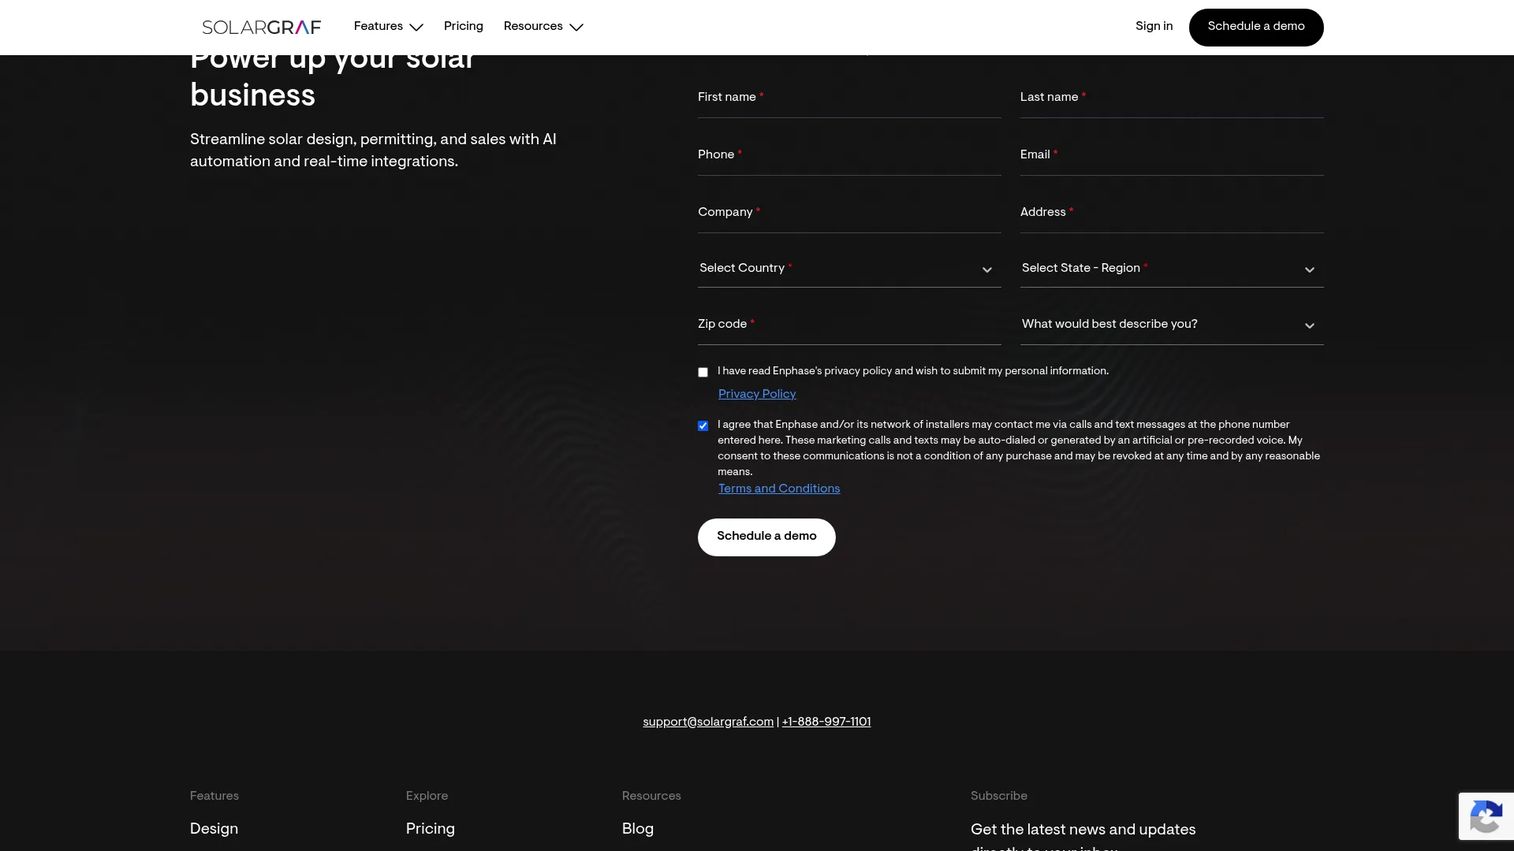Click the header Schedule a demo button
Screen dimensions: 1514x851
(x=1256, y=27)
